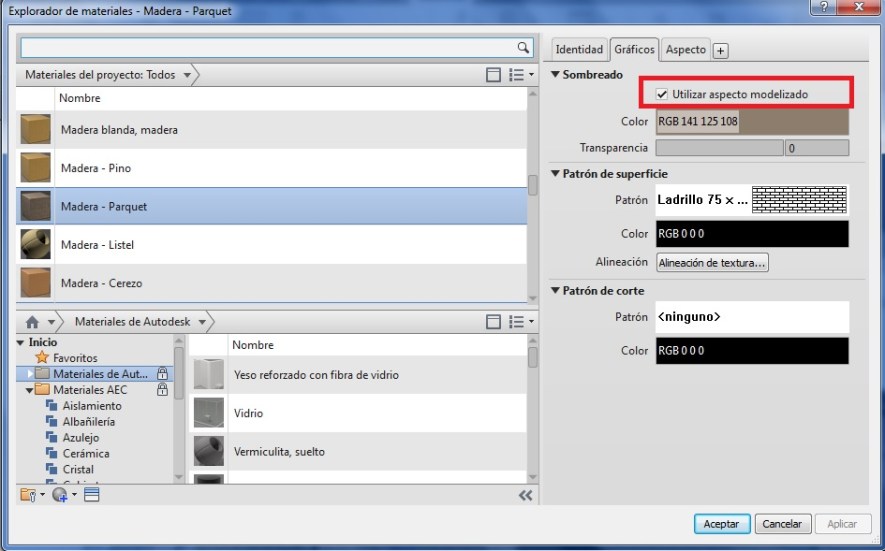Screen dimensions: 885x551
Task: Open the asset browser icon in bottom toolbar
Action: pos(92,495)
